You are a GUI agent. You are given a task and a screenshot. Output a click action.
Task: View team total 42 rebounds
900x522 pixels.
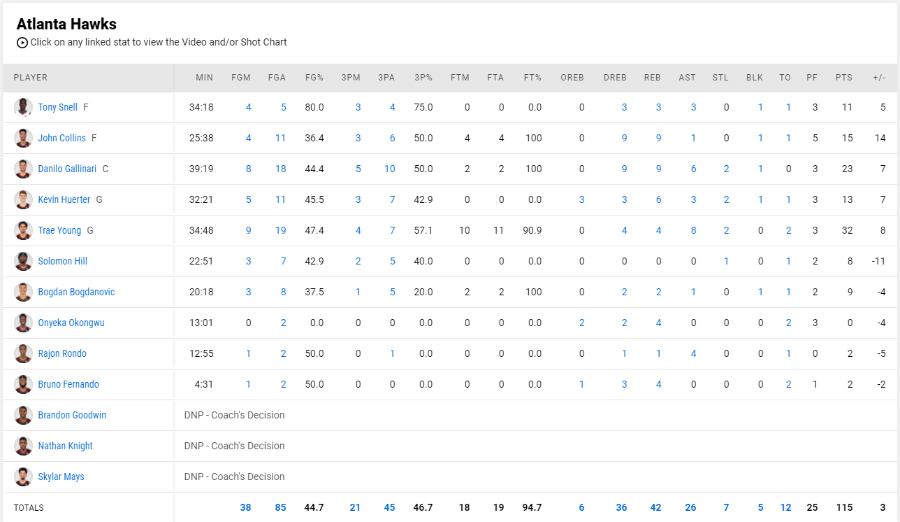655,508
